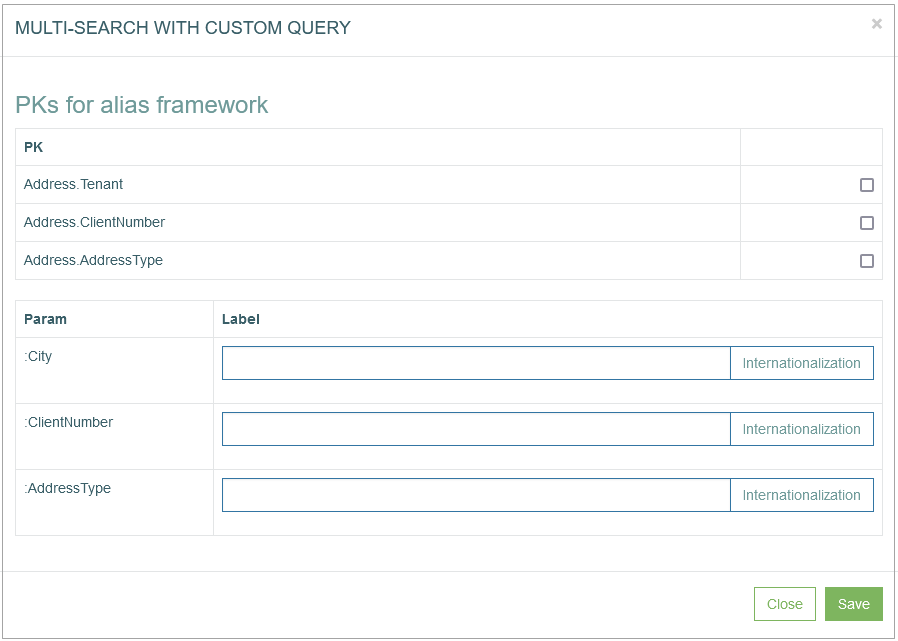Select the Address.AddressType PK text
The width and height of the screenshot is (898, 641).
pos(93,260)
